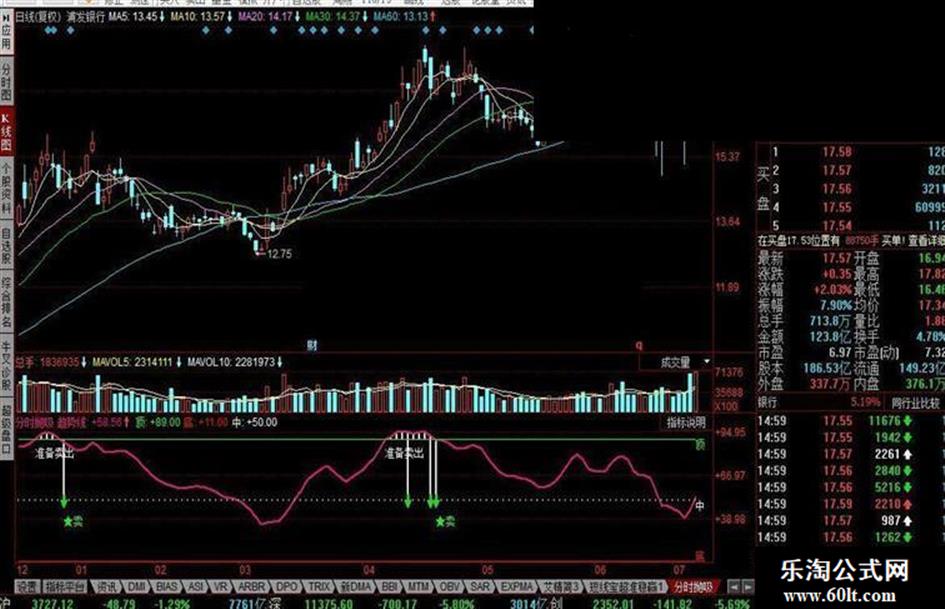Select the ASI indicator tab
The image size is (945, 609).
pyautogui.click(x=195, y=587)
